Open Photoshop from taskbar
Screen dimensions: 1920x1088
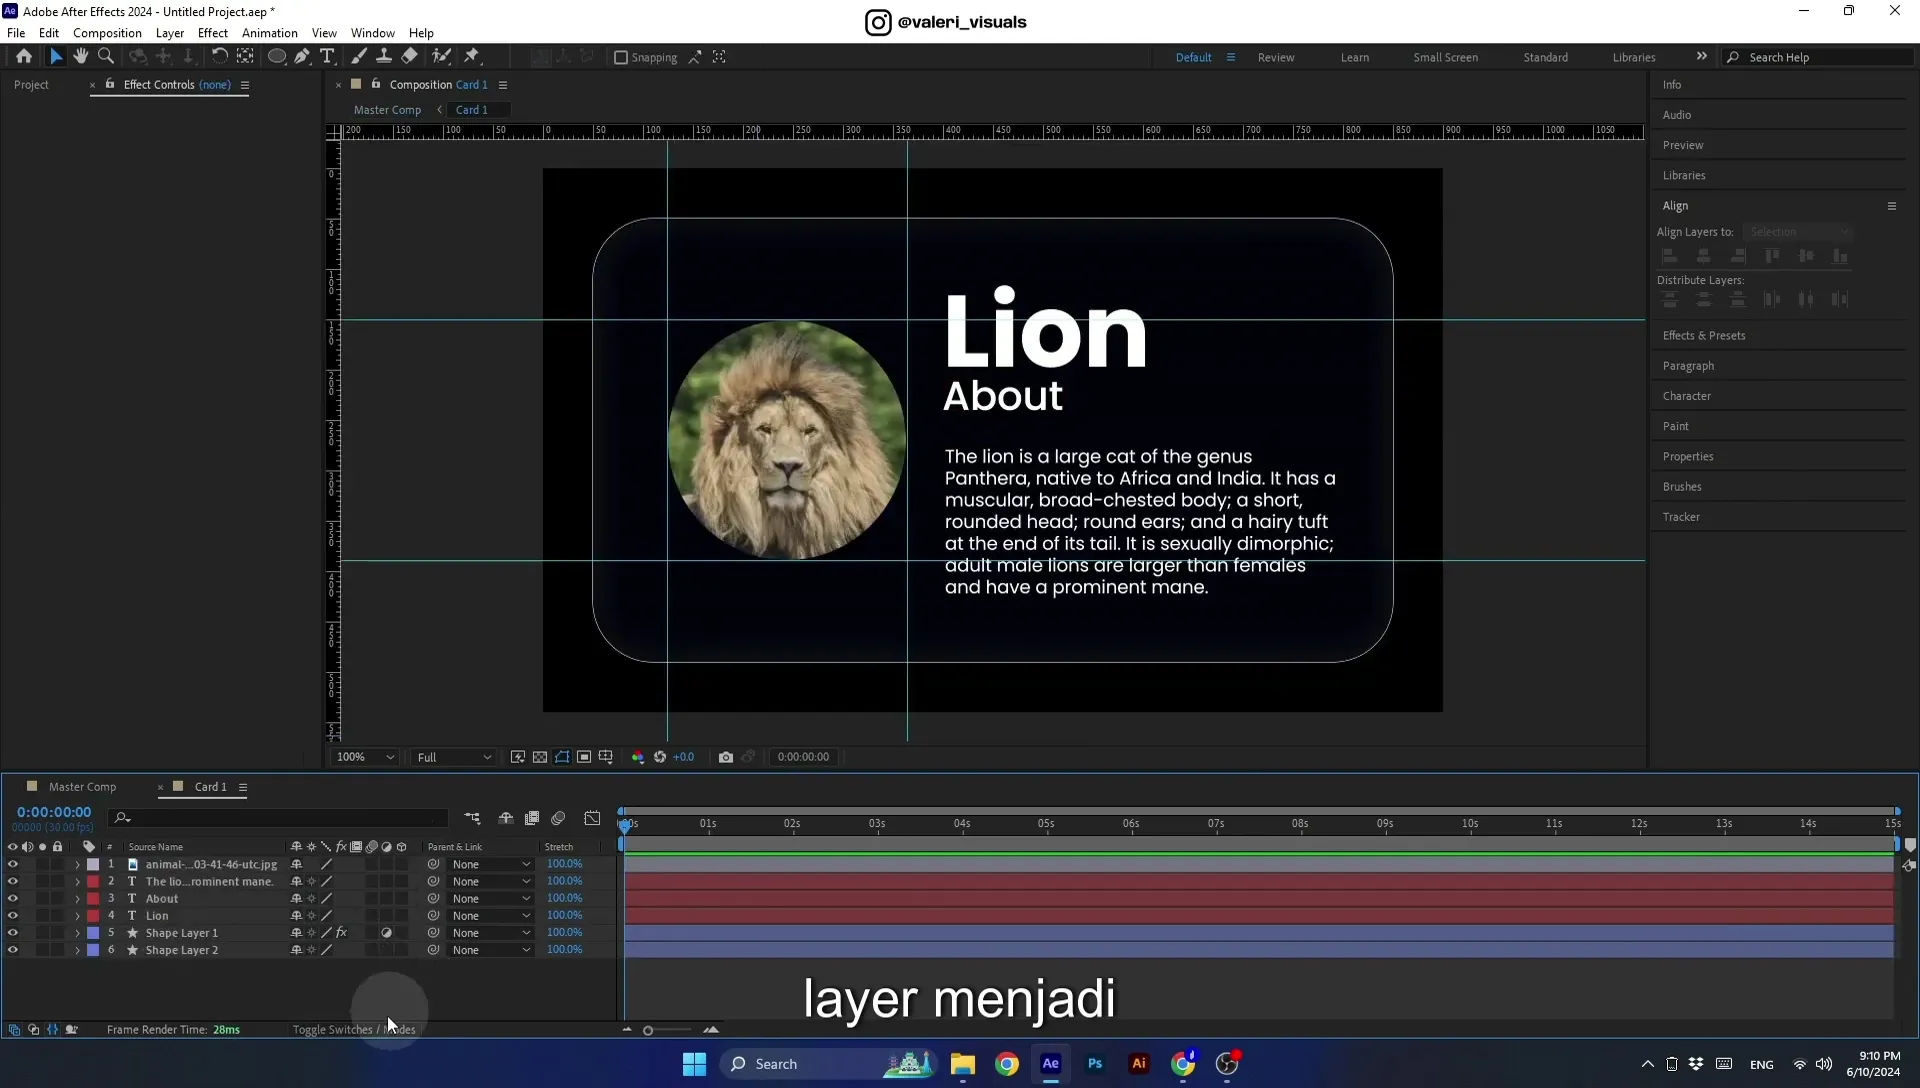1095,1064
